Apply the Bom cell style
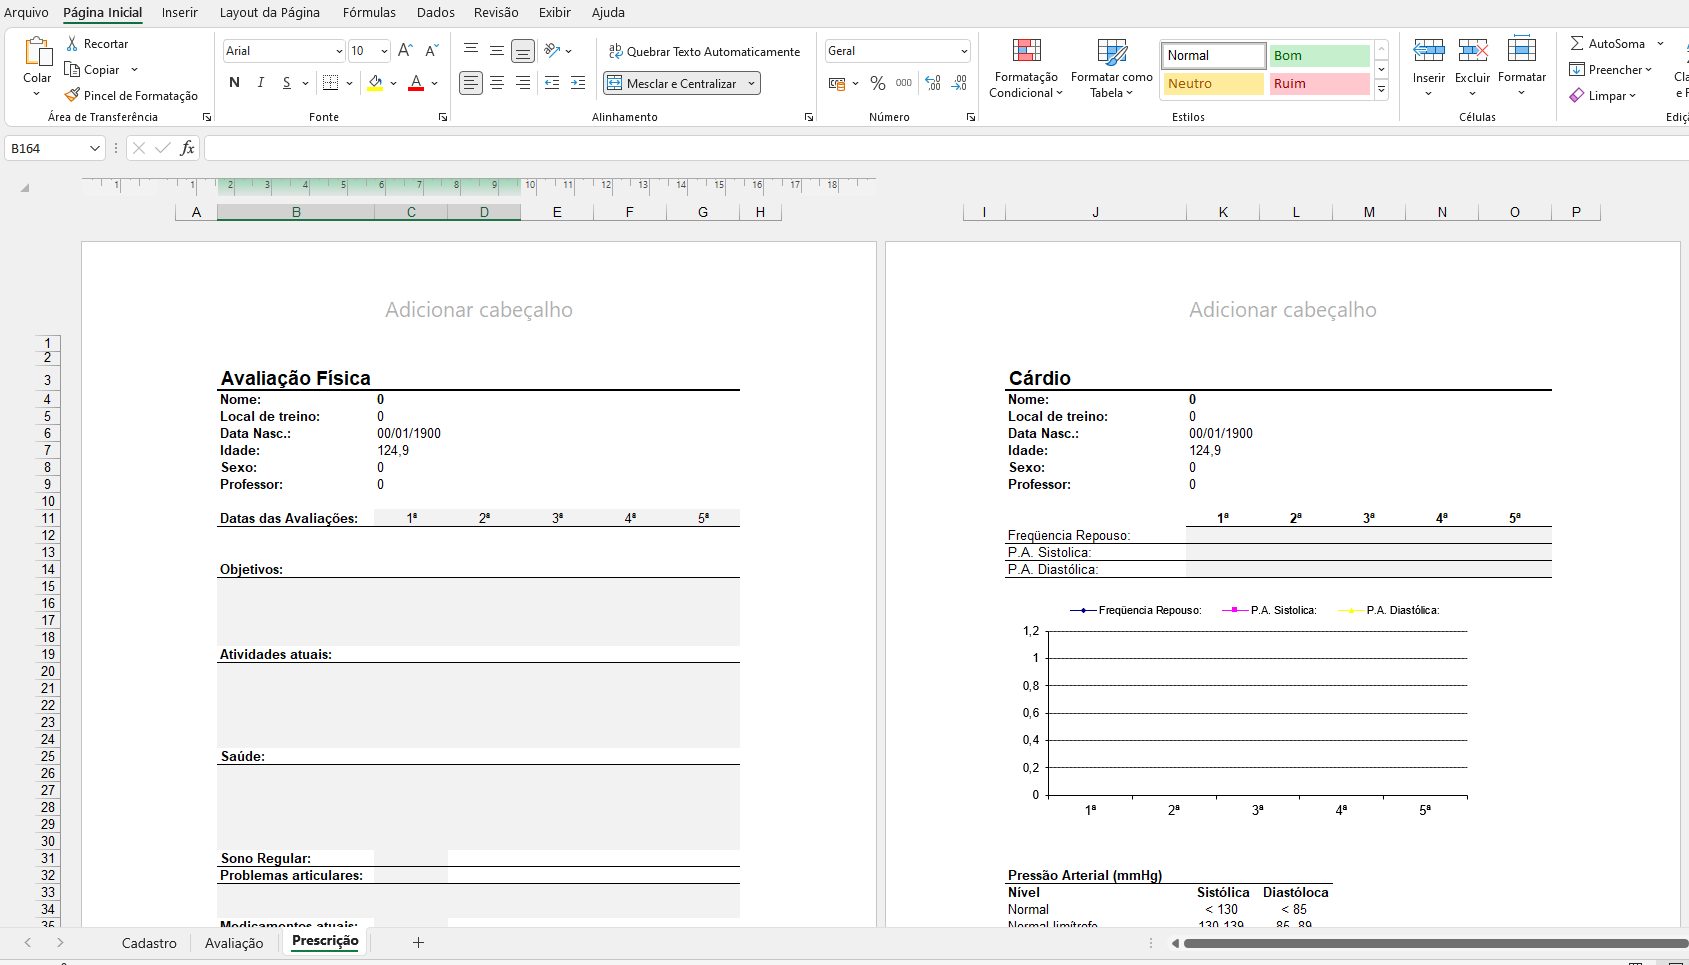Screen dimensions: 1689x965 tap(1319, 56)
